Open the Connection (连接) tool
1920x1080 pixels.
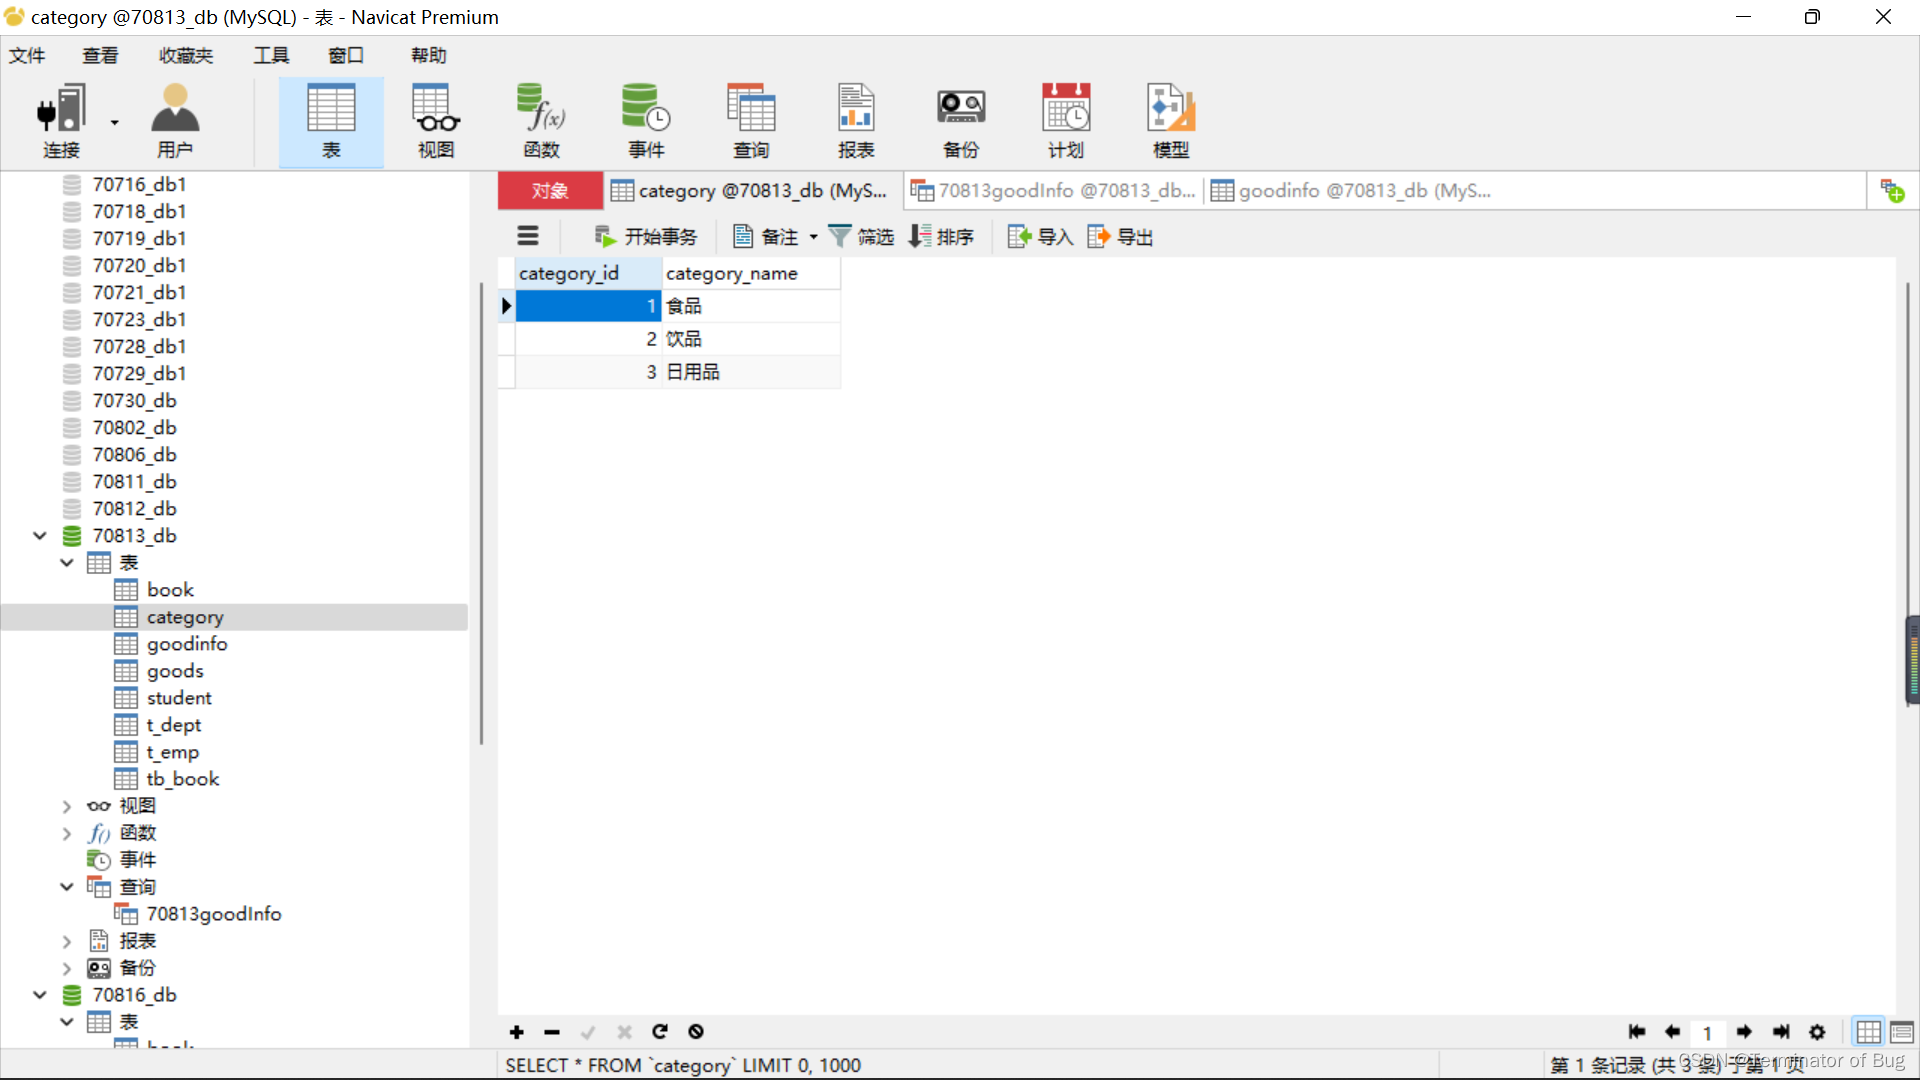61,121
